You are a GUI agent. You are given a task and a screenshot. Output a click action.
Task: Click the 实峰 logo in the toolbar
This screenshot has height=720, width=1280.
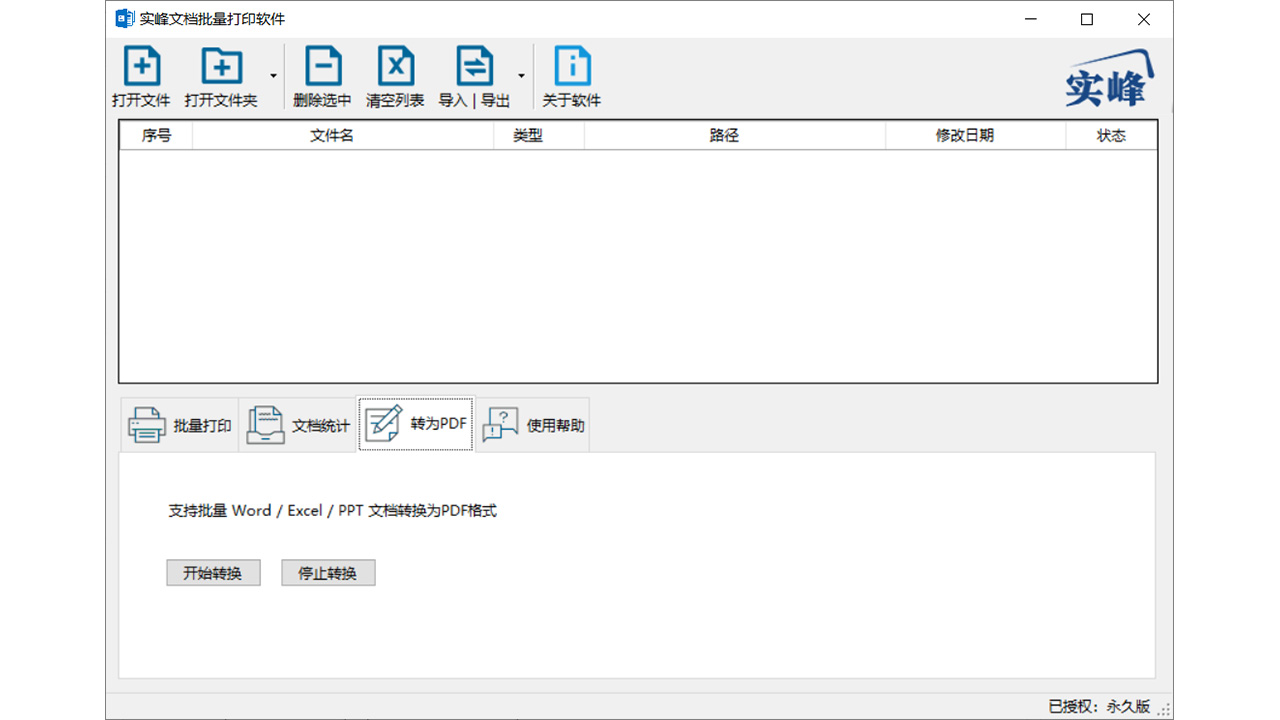click(1108, 77)
